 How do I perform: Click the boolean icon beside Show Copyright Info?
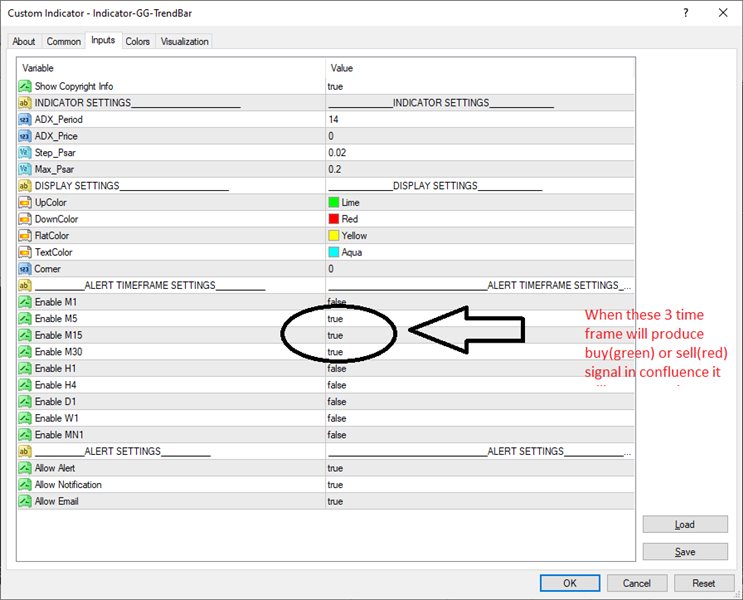(25, 86)
